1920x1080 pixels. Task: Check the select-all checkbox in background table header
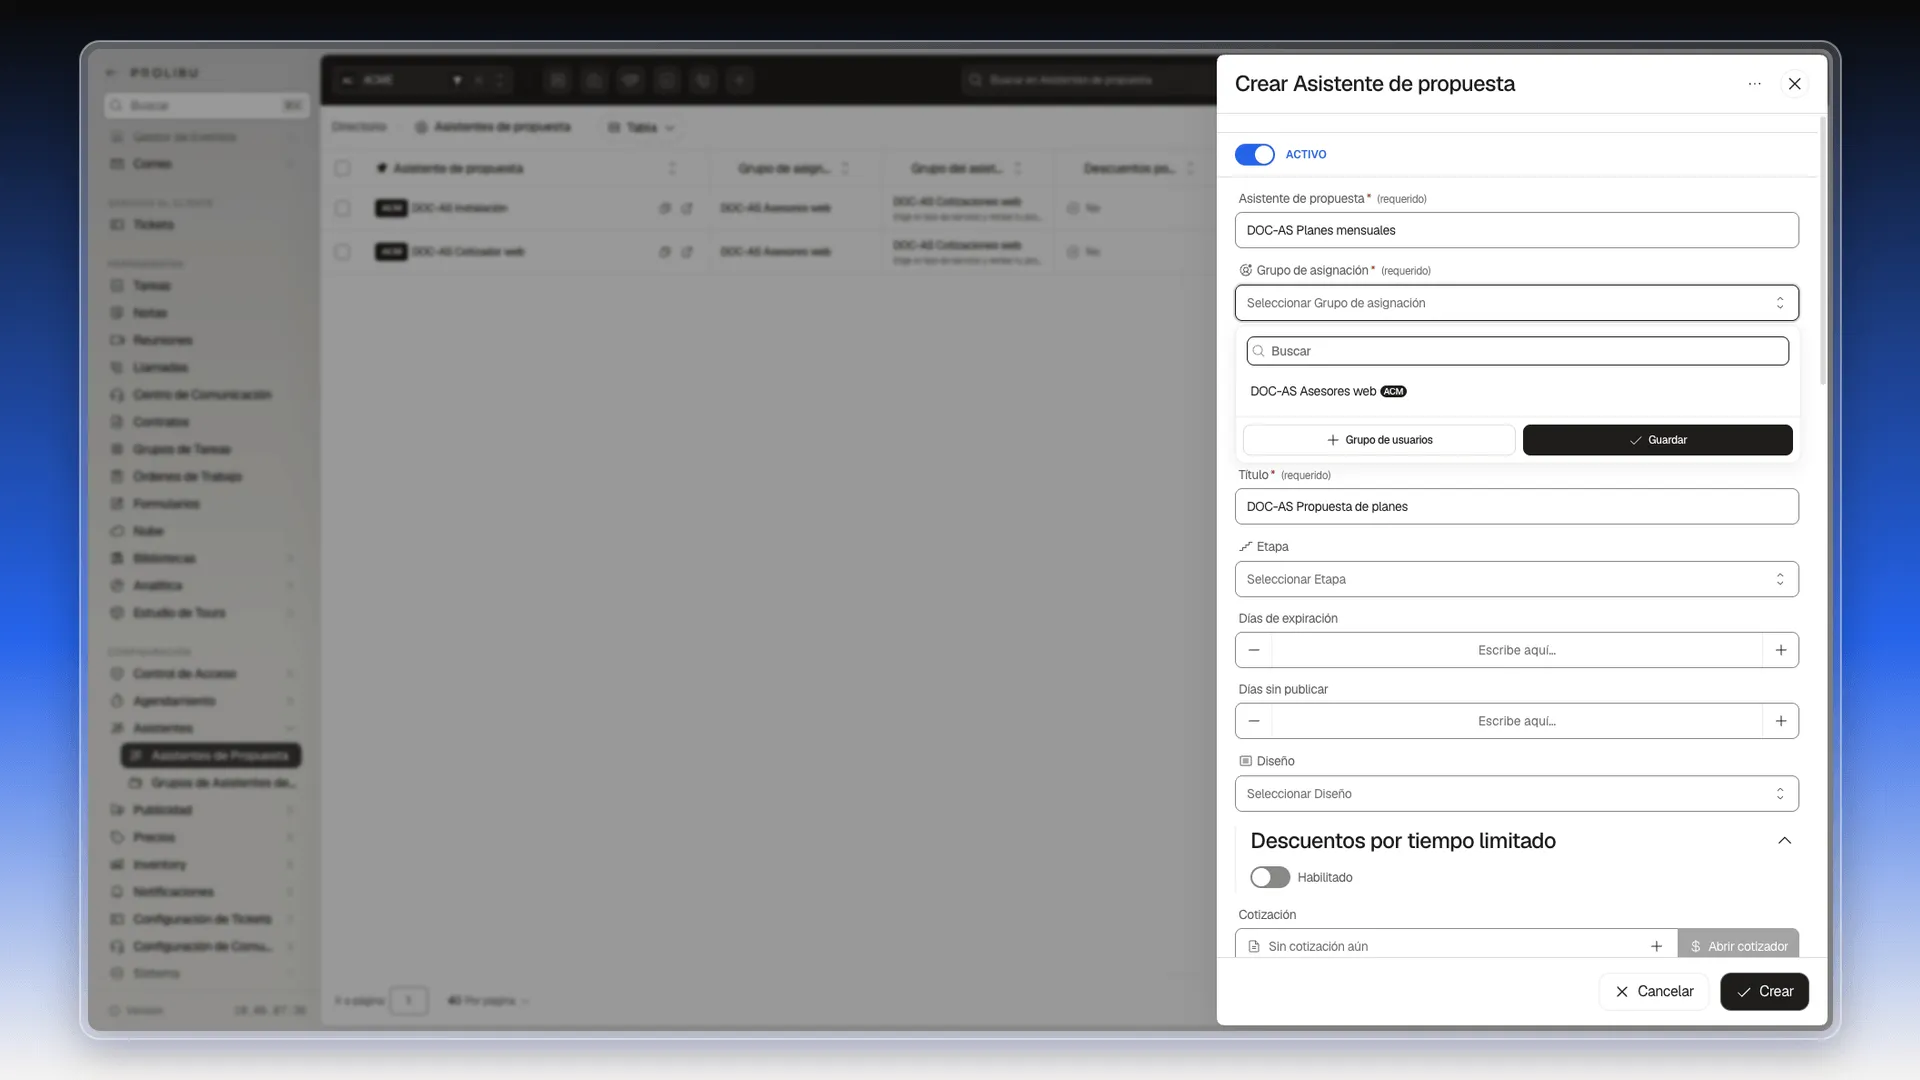(x=343, y=168)
